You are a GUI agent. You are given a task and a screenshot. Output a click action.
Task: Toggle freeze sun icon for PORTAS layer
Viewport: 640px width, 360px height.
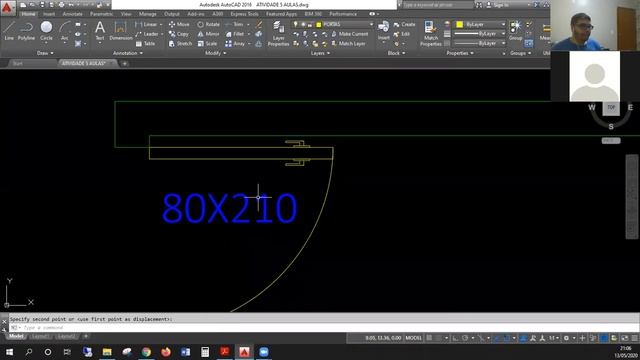tap(303, 24)
